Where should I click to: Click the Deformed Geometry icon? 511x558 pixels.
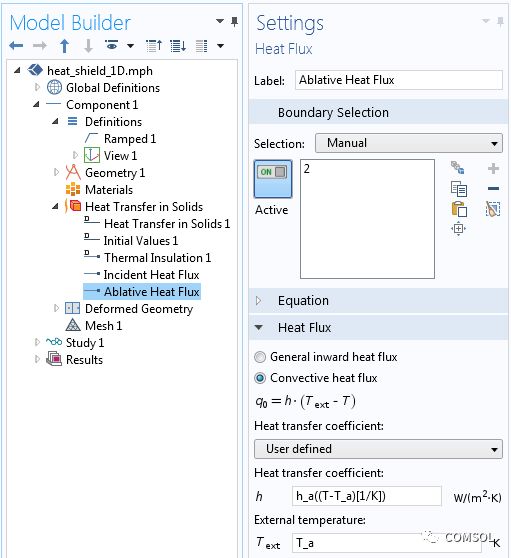[73, 308]
